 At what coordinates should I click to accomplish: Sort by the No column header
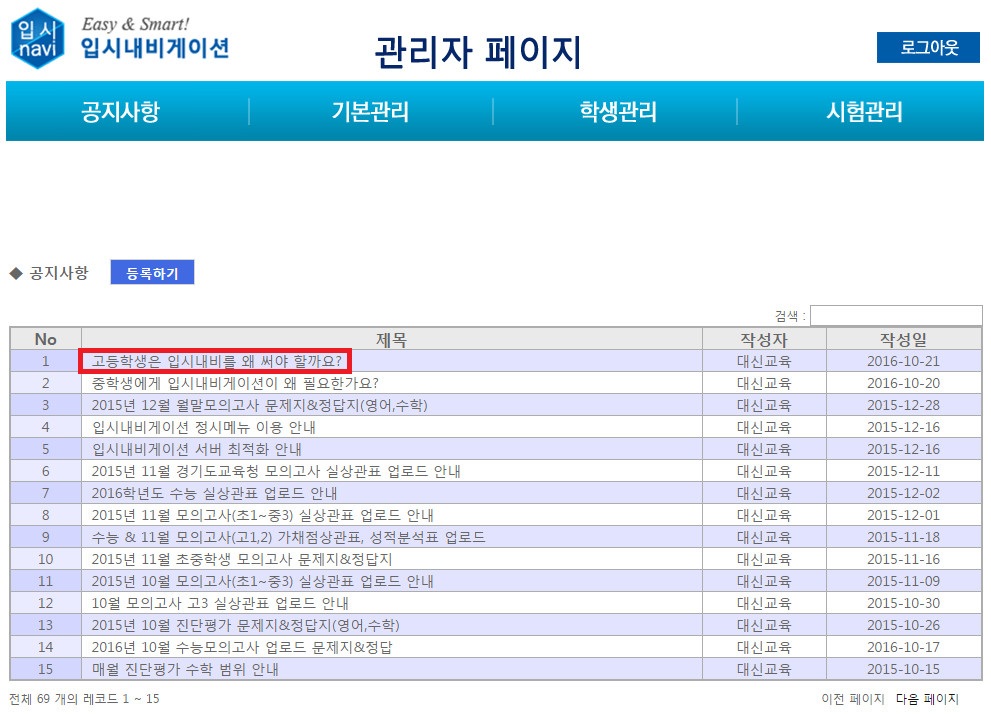coord(46,339)
